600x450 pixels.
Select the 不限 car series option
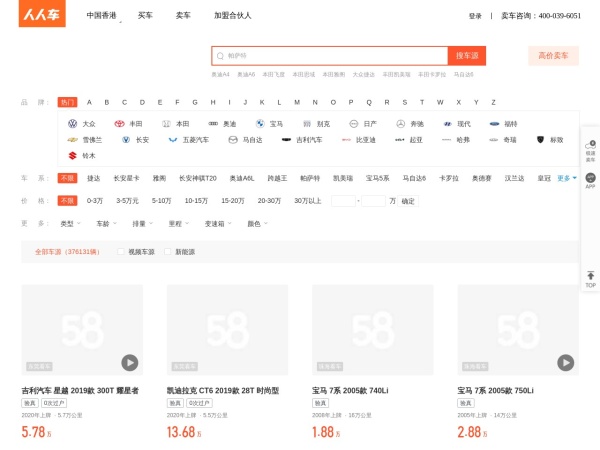coord(67,178)
